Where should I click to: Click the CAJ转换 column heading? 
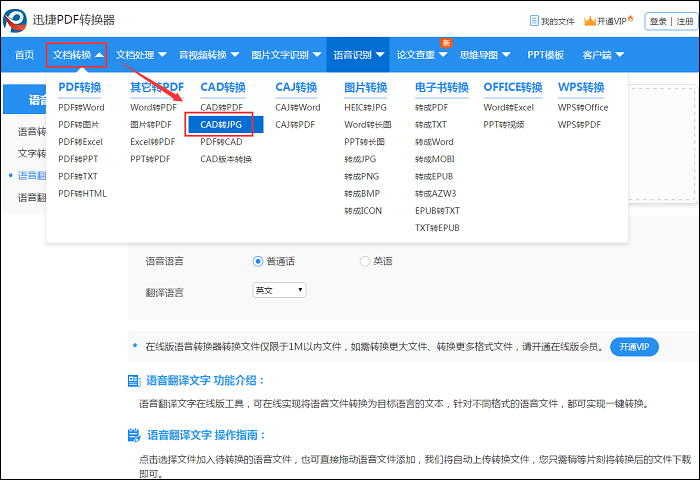click(296, 88)
